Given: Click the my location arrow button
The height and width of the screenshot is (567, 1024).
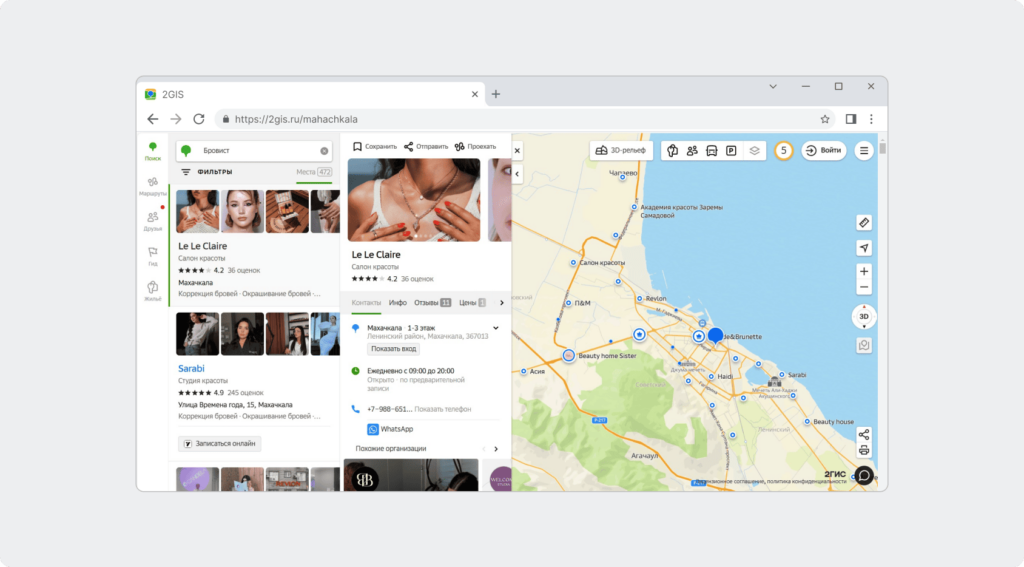Looking at the screenshot, I should click(x=864, y=248).
